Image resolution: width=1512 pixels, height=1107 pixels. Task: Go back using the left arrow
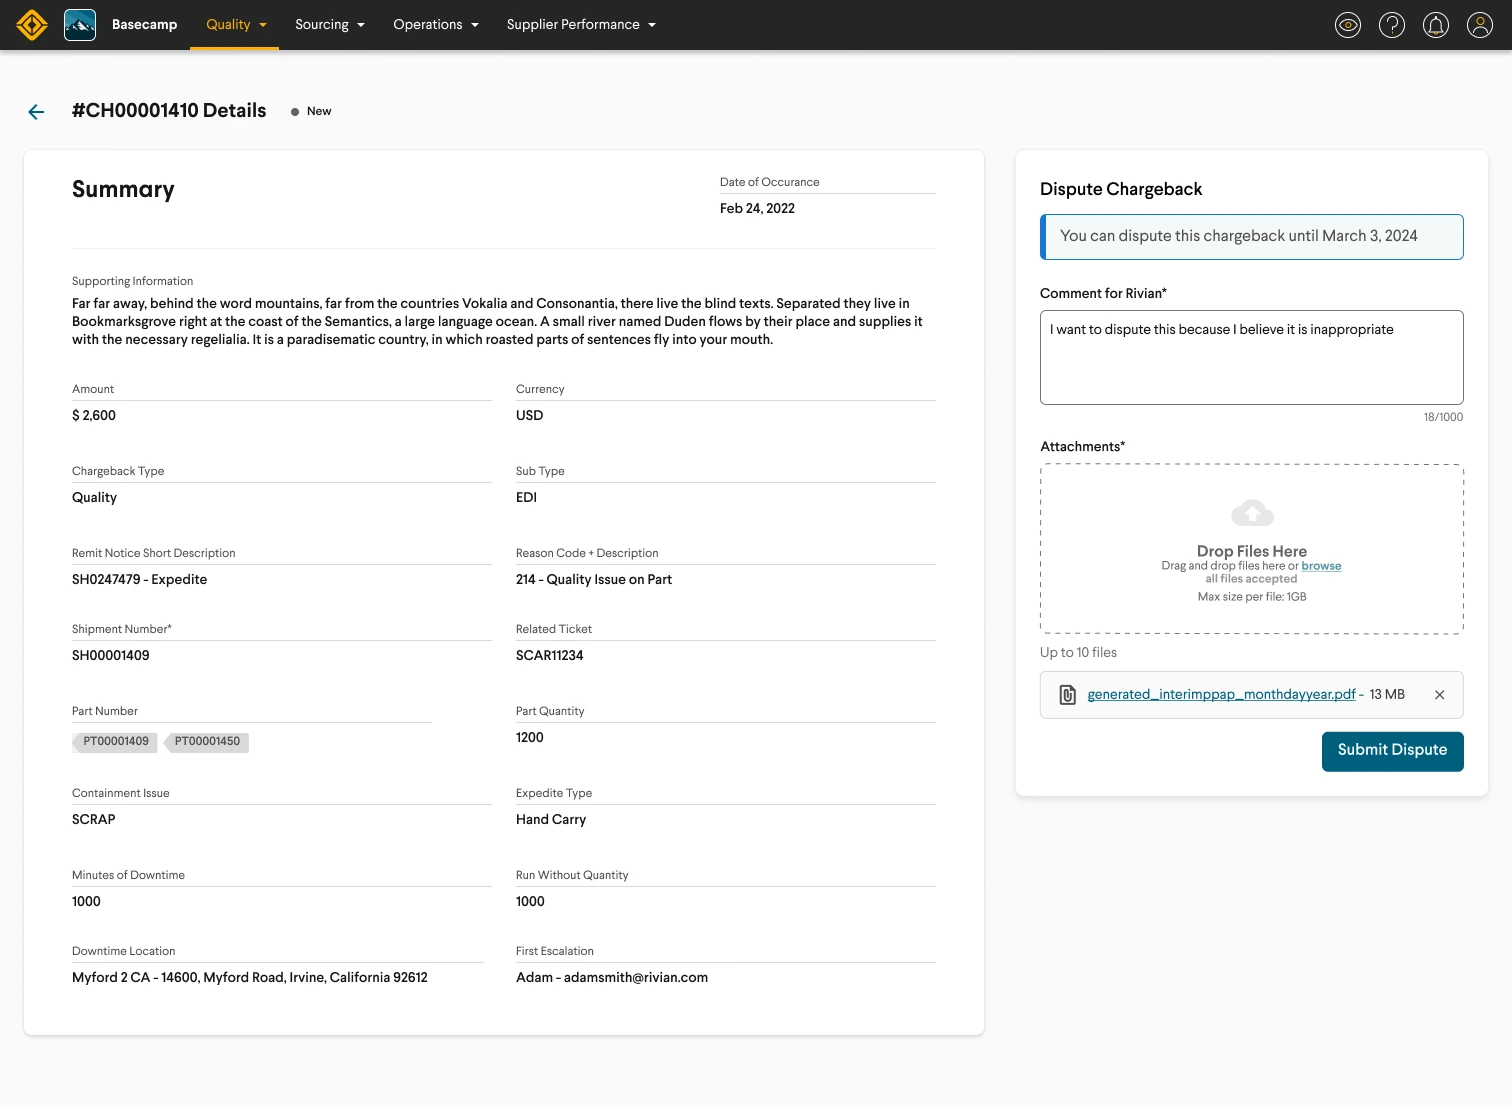tap(36, 112)
